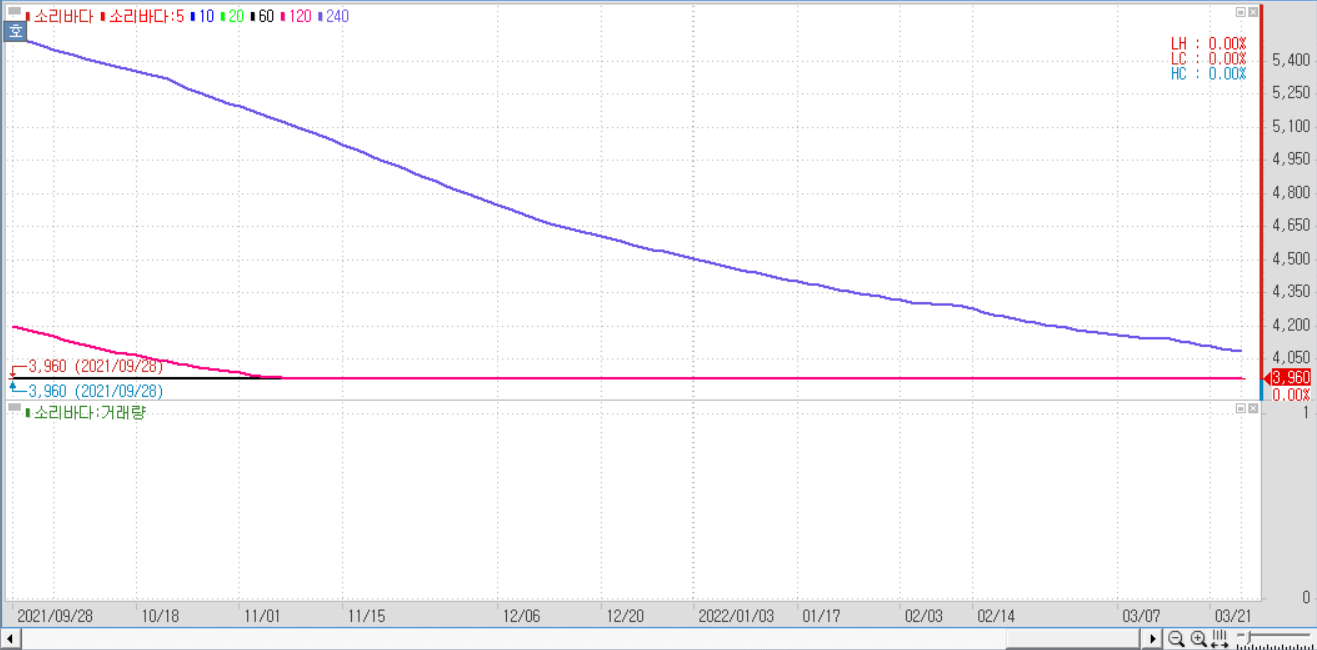Click the '2021/09/28' date axis label
Image resolution: width=1317 pixels, height=650 pixels.
pos(55,616)
